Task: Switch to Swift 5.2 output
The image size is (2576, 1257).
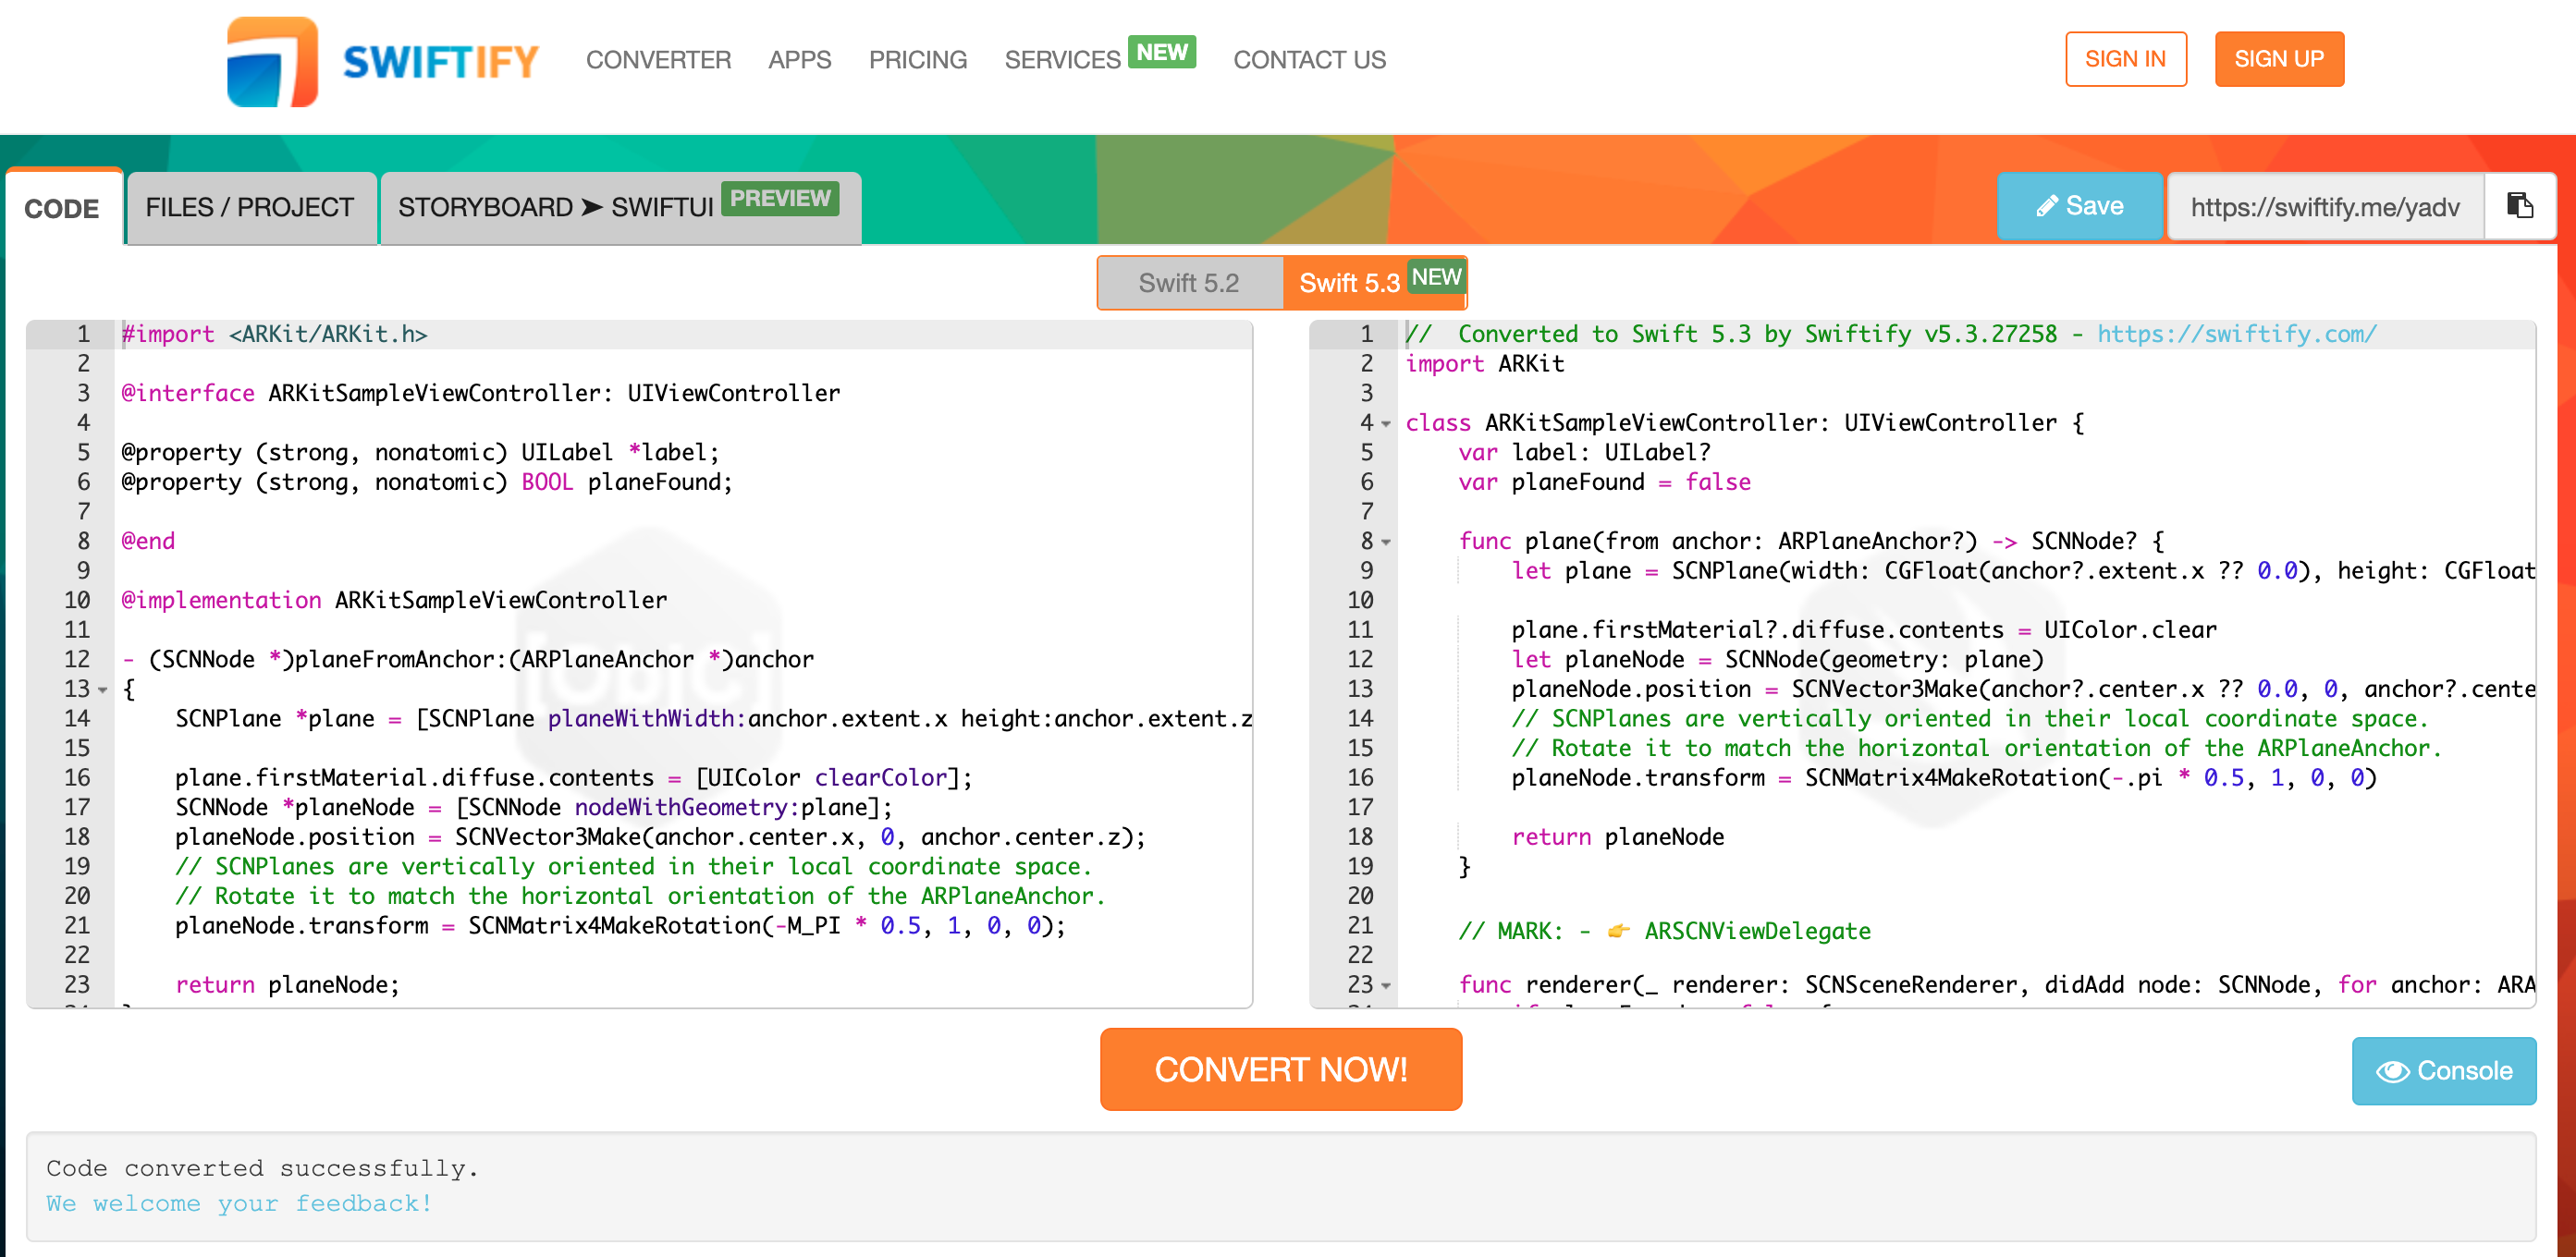Action: click(1189, 283)
